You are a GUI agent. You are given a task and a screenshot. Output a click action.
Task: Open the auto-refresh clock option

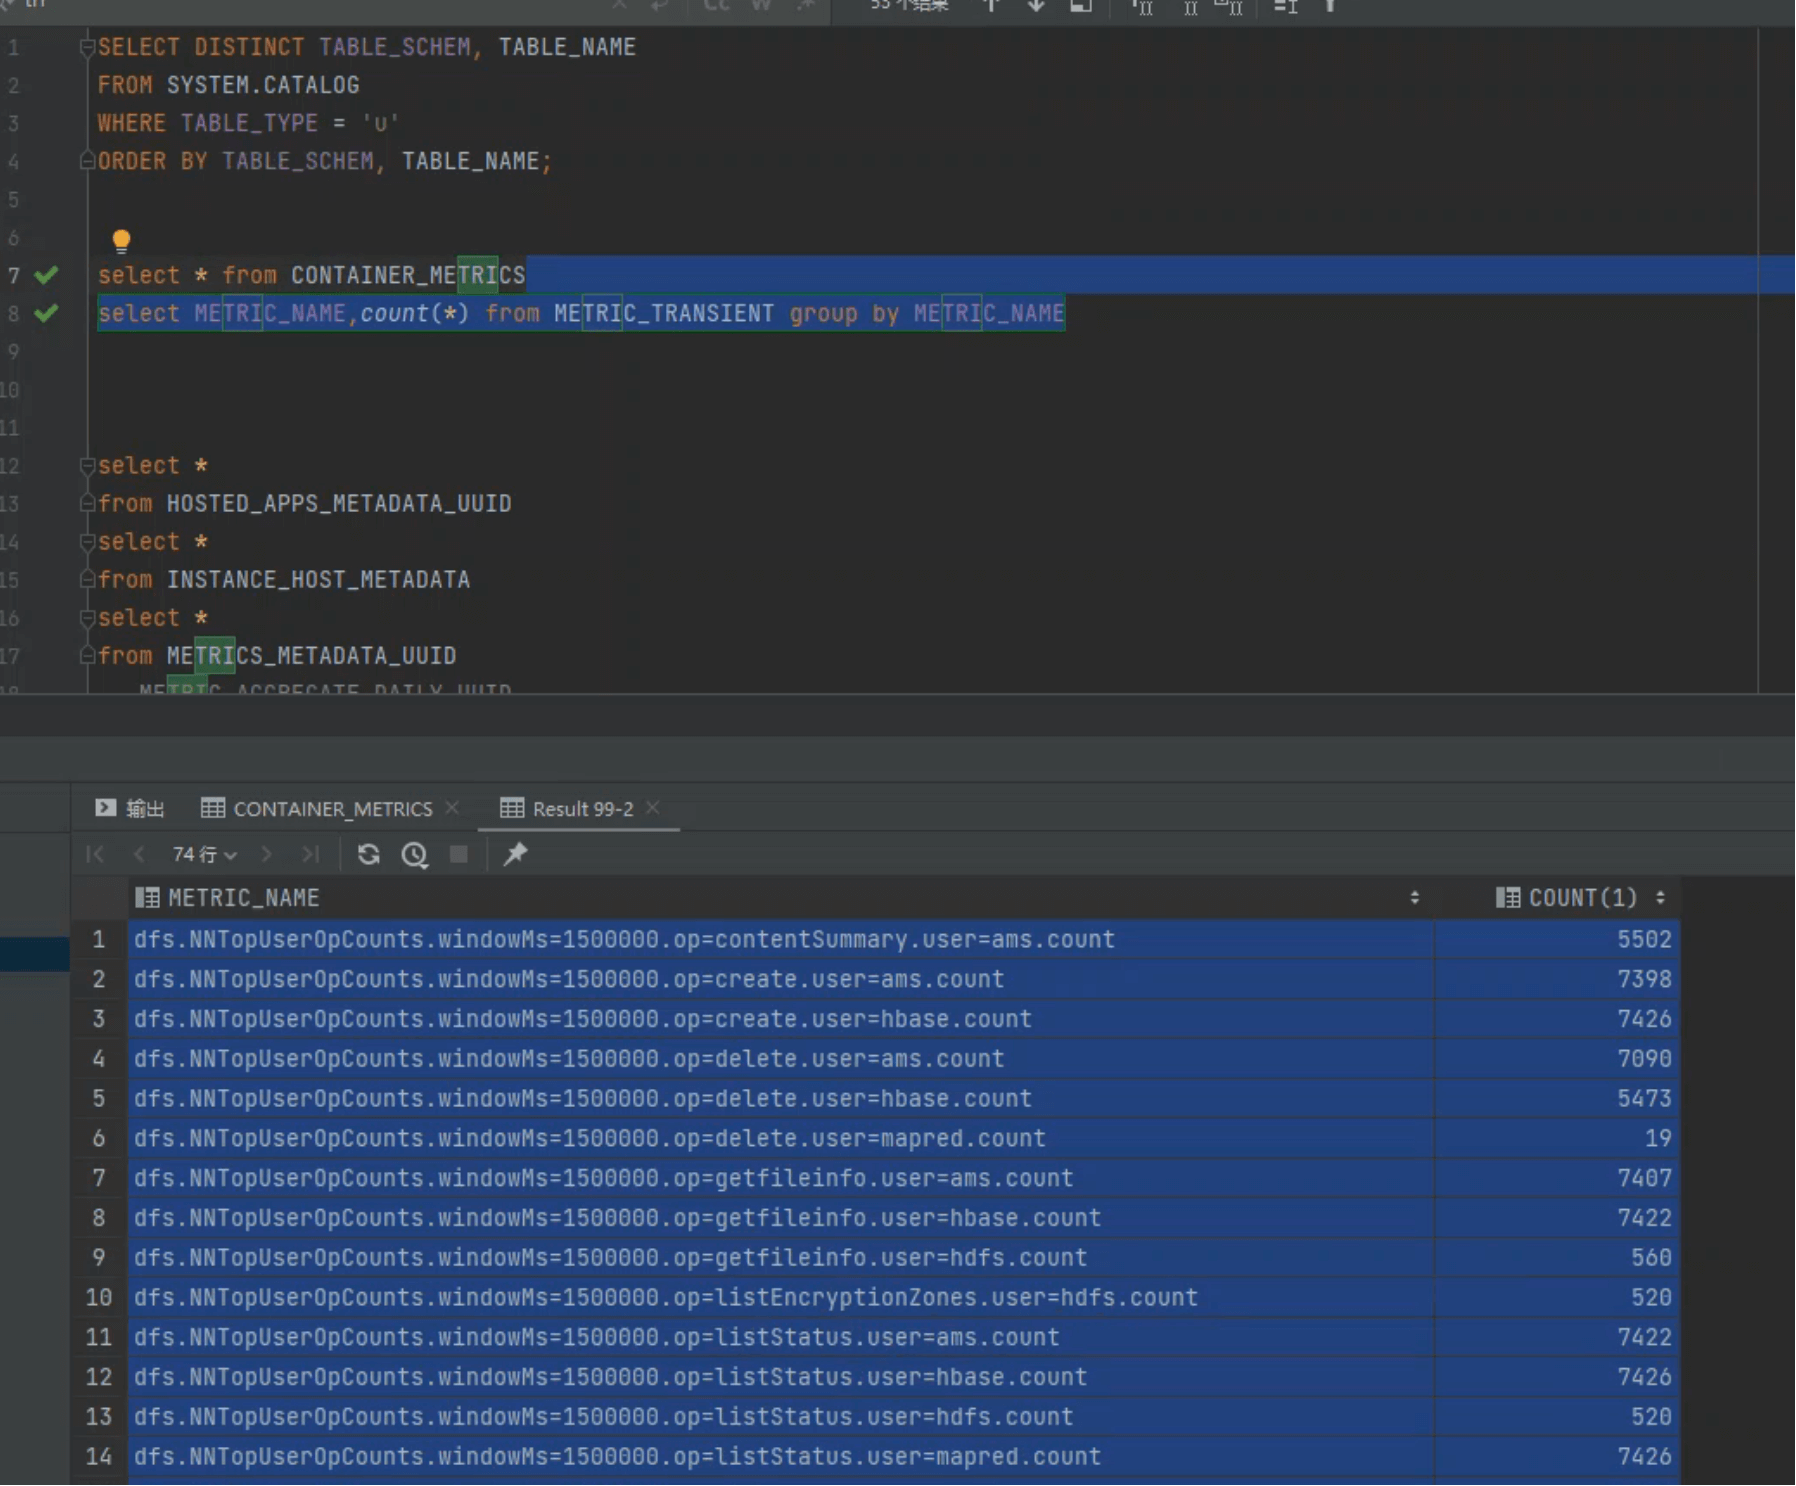[x=414, y=854]
